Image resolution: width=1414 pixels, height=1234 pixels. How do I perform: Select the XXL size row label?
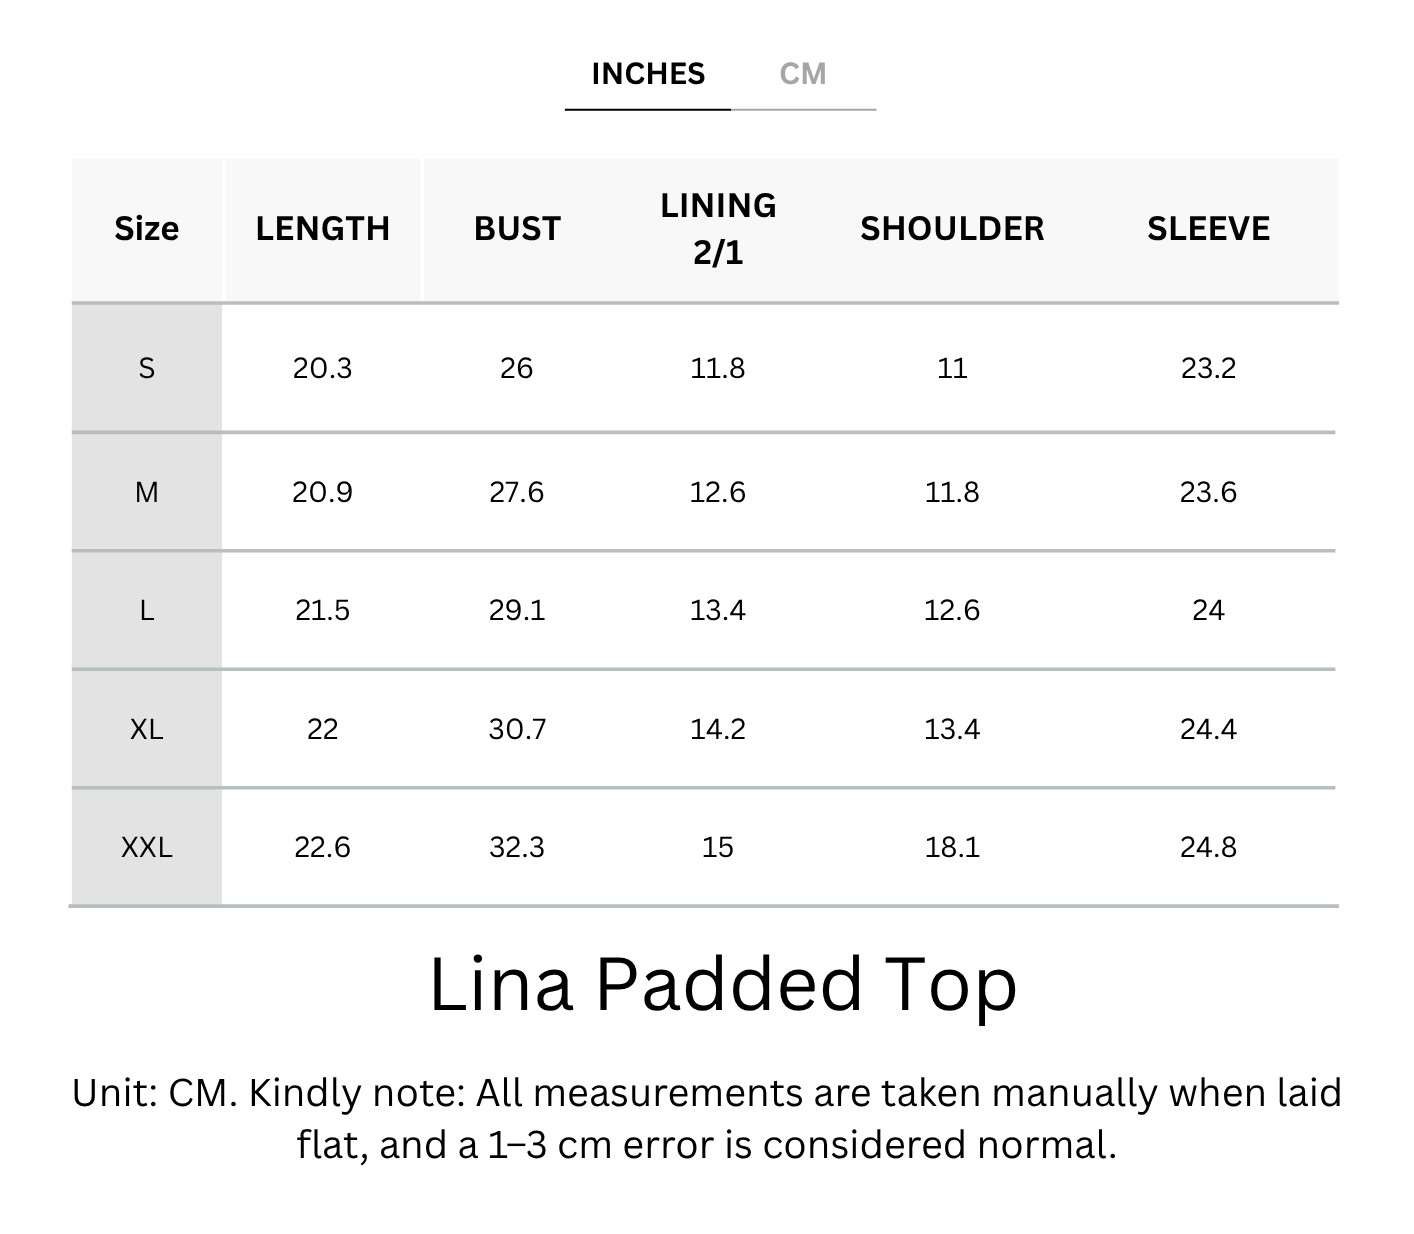point(146,848)
